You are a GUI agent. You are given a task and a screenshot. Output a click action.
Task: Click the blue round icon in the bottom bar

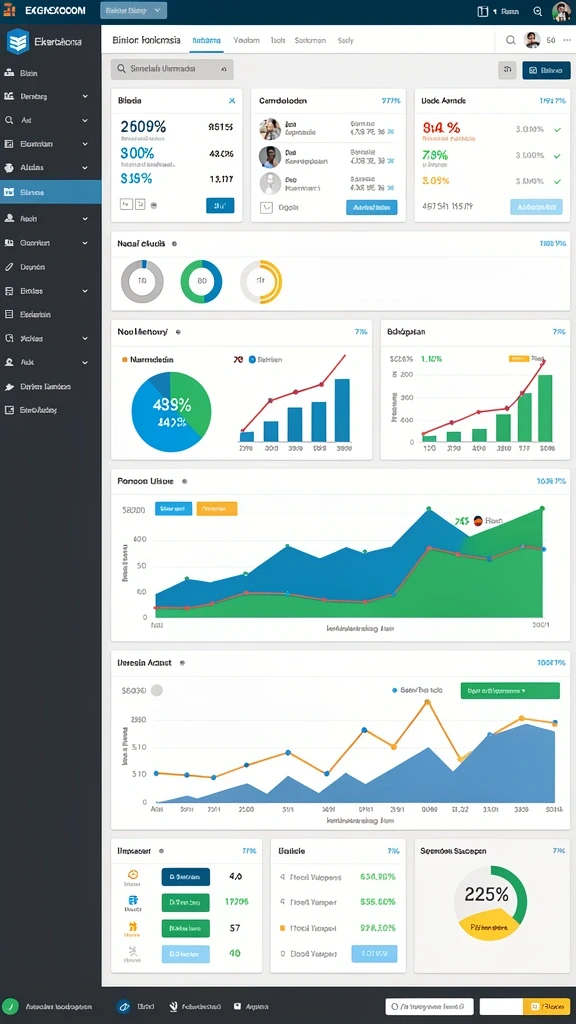123,1006
